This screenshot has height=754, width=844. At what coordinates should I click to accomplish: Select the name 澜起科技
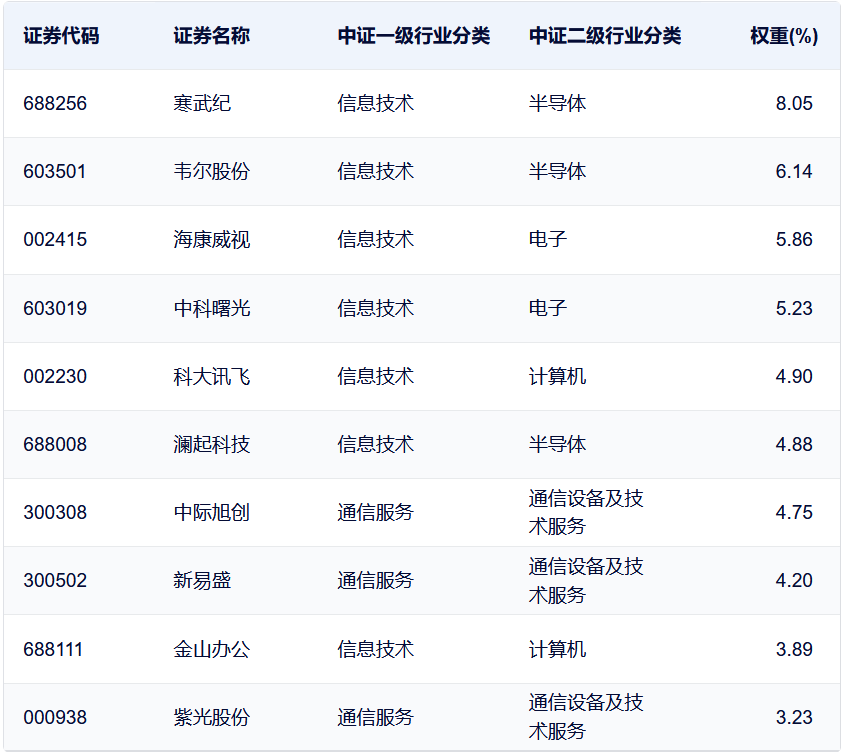(212, 445)
